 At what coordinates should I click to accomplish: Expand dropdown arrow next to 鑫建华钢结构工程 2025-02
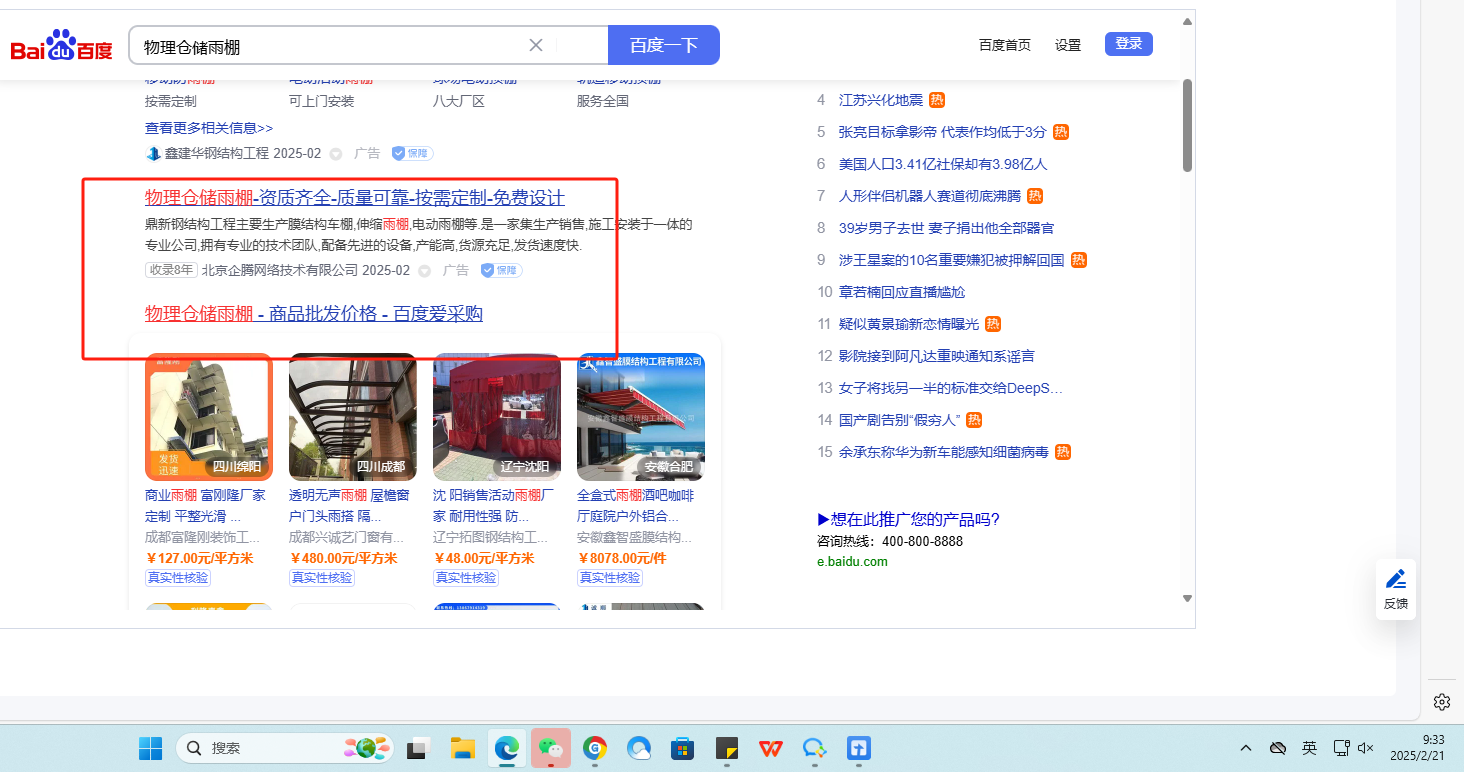[336, 154]
